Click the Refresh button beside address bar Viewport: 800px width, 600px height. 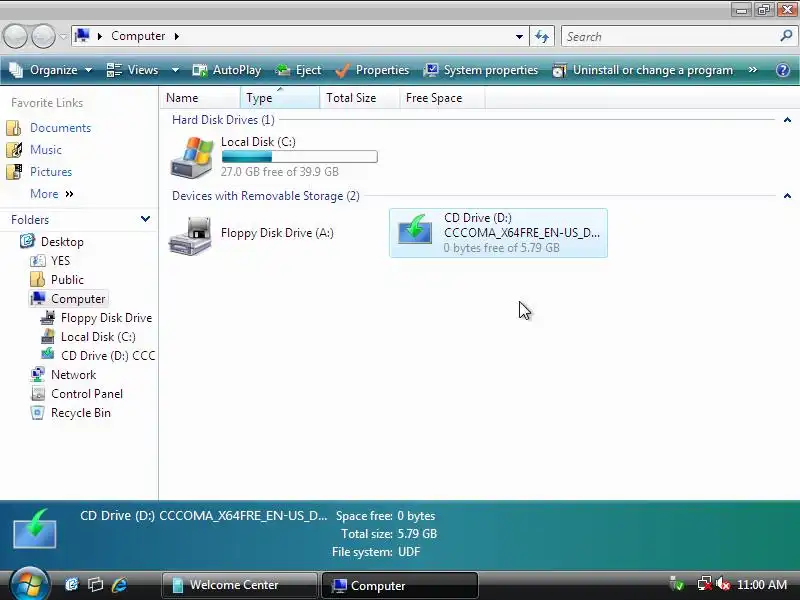(x=542, y=36)
